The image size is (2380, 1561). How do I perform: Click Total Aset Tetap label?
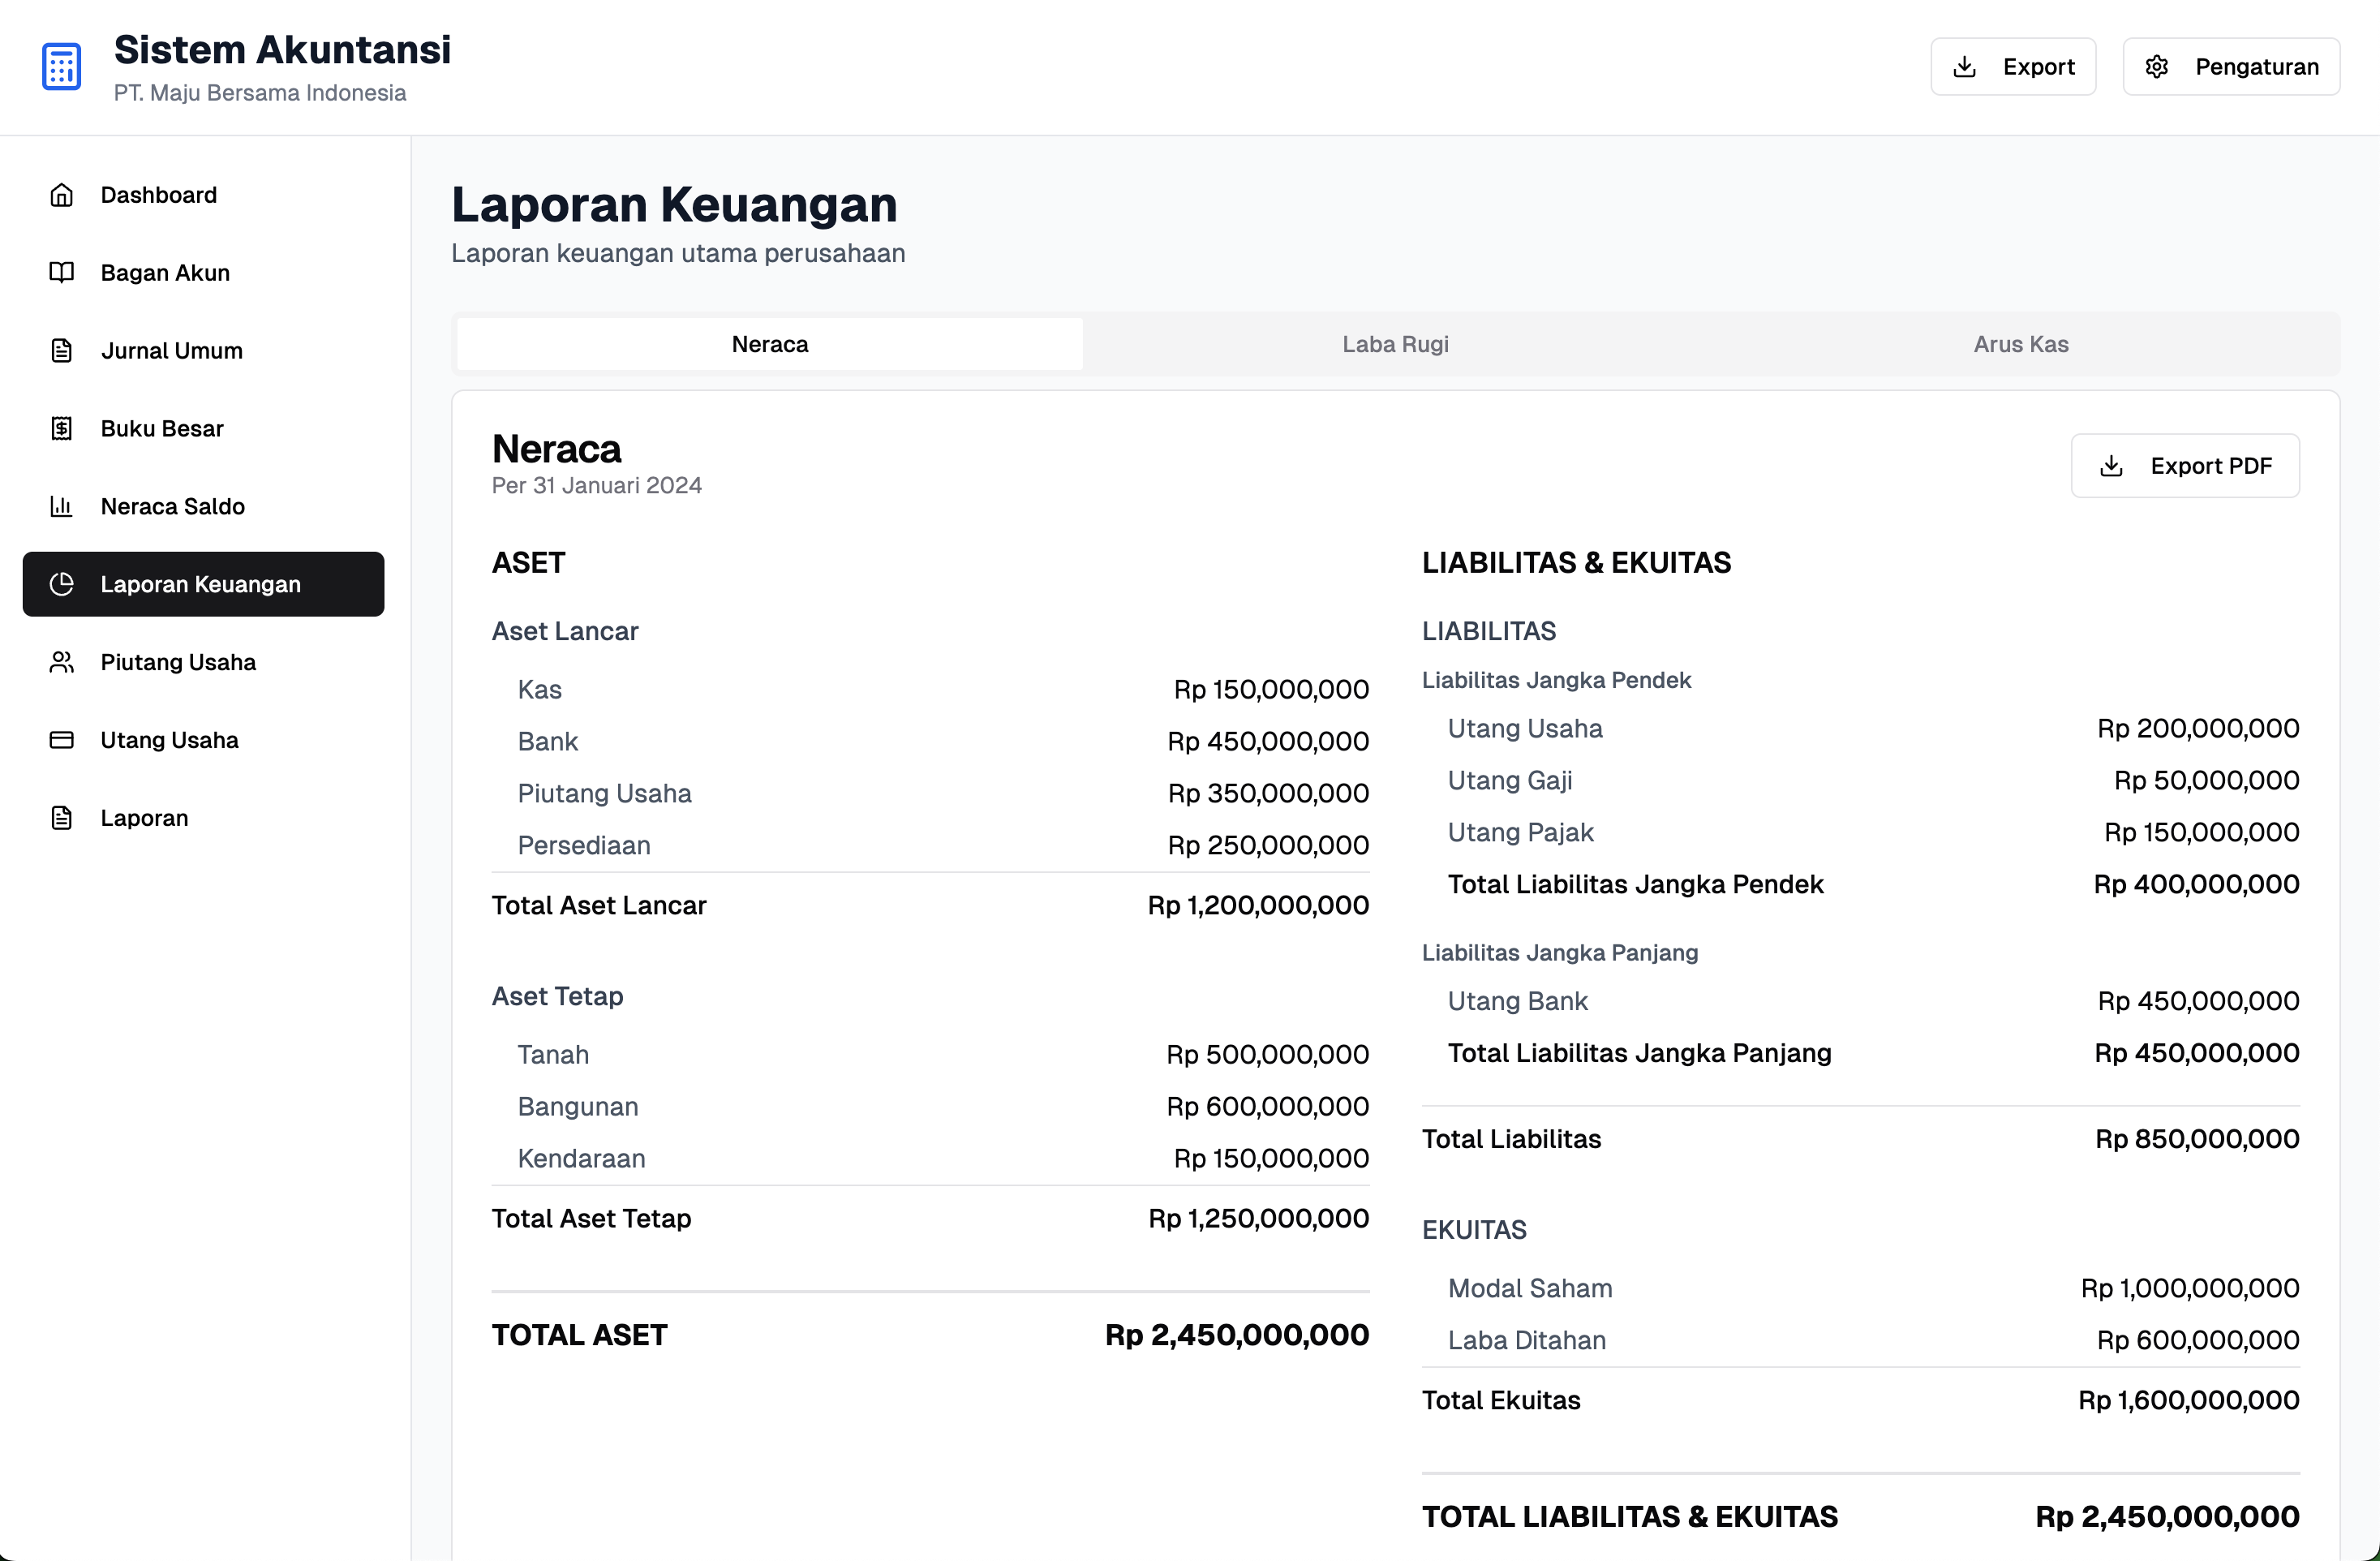point(591,1218)
